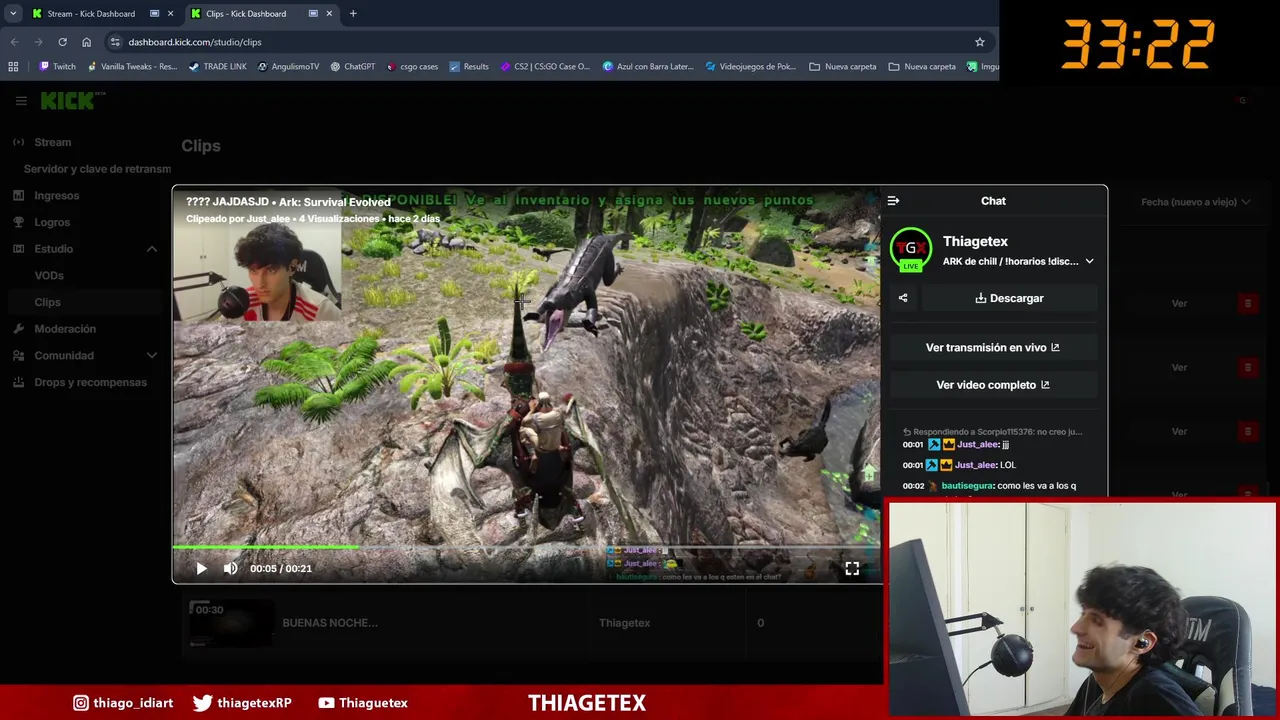Open the Twitch bookmark
Screen dimensions: 1280x720
pos(57,67)
